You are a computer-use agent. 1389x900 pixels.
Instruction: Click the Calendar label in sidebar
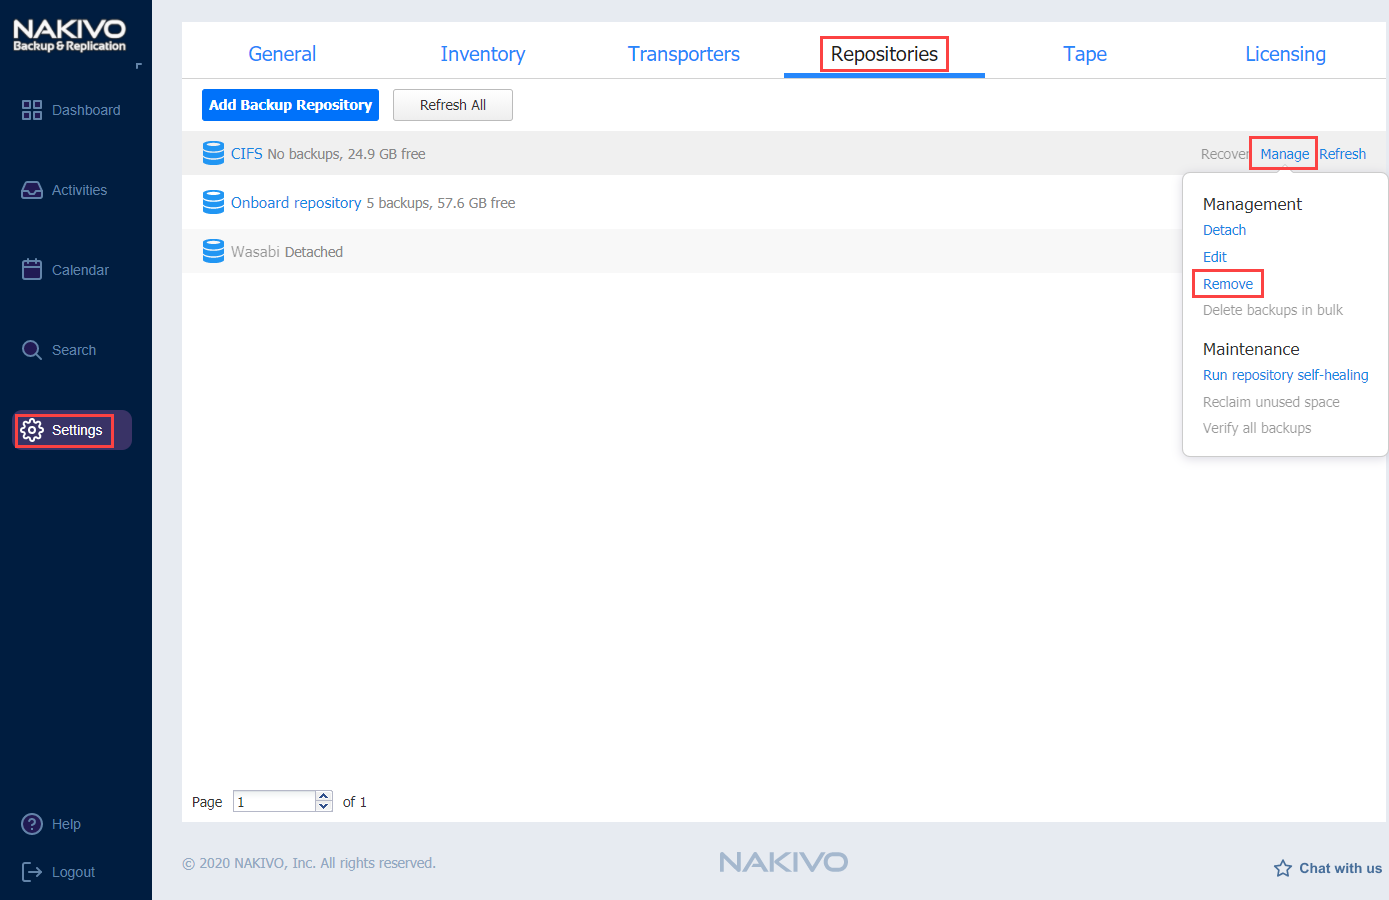pyautogui.click(x=80, y=270)
